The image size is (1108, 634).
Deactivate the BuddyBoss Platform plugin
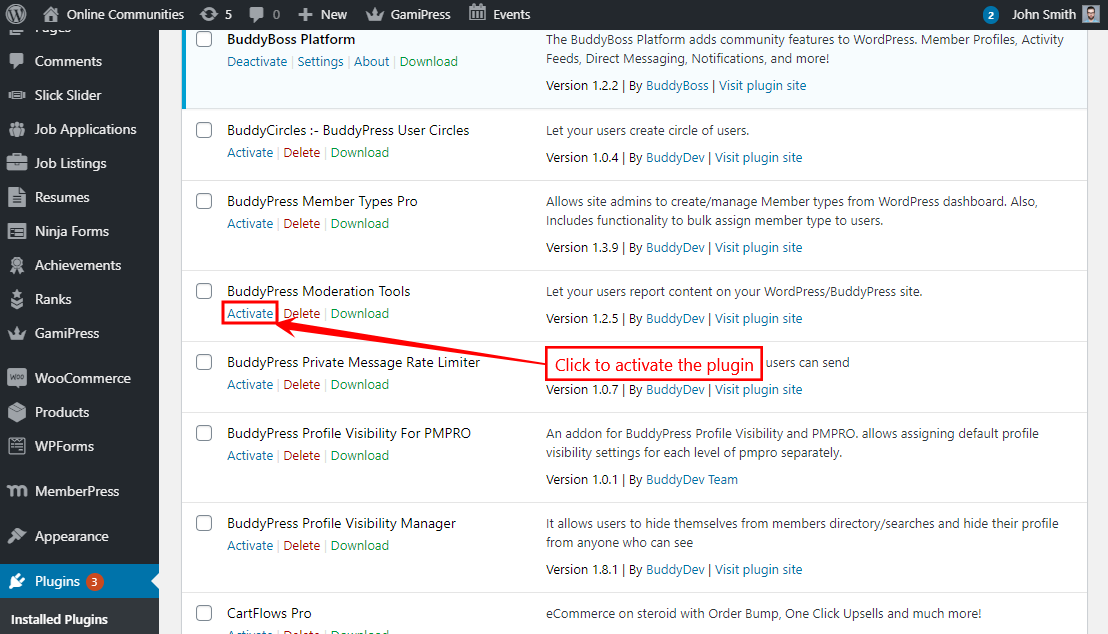coord(257,61)
